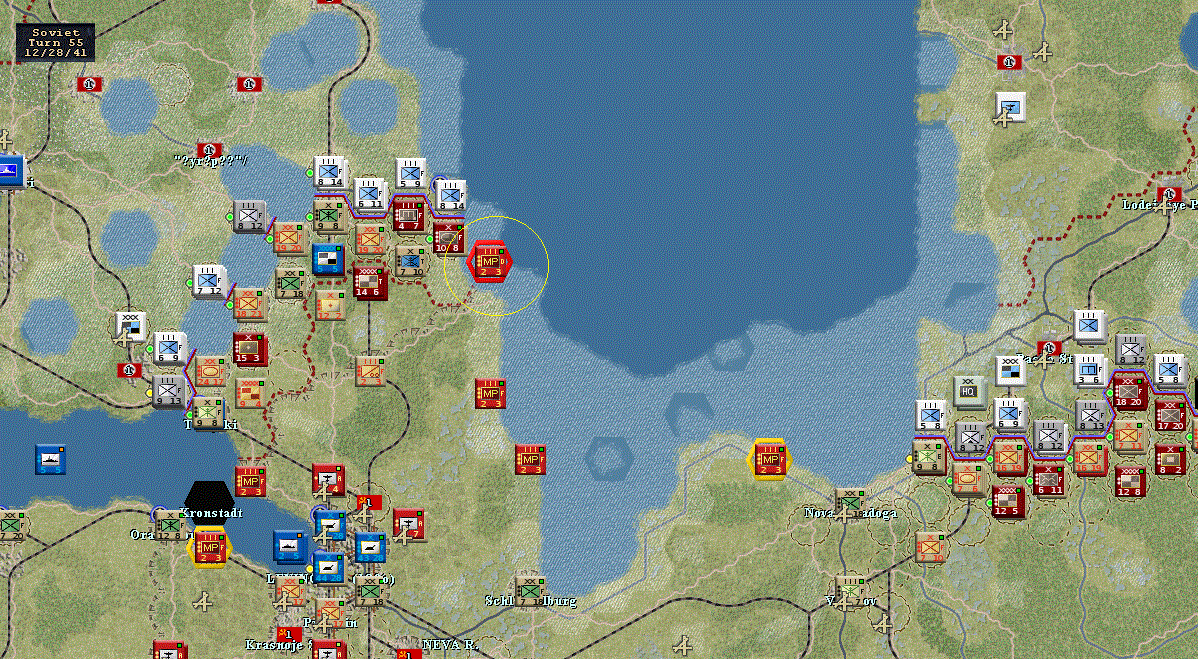
Task: Select the dark red 18-20 division counter
Action: click(1128, 391)
